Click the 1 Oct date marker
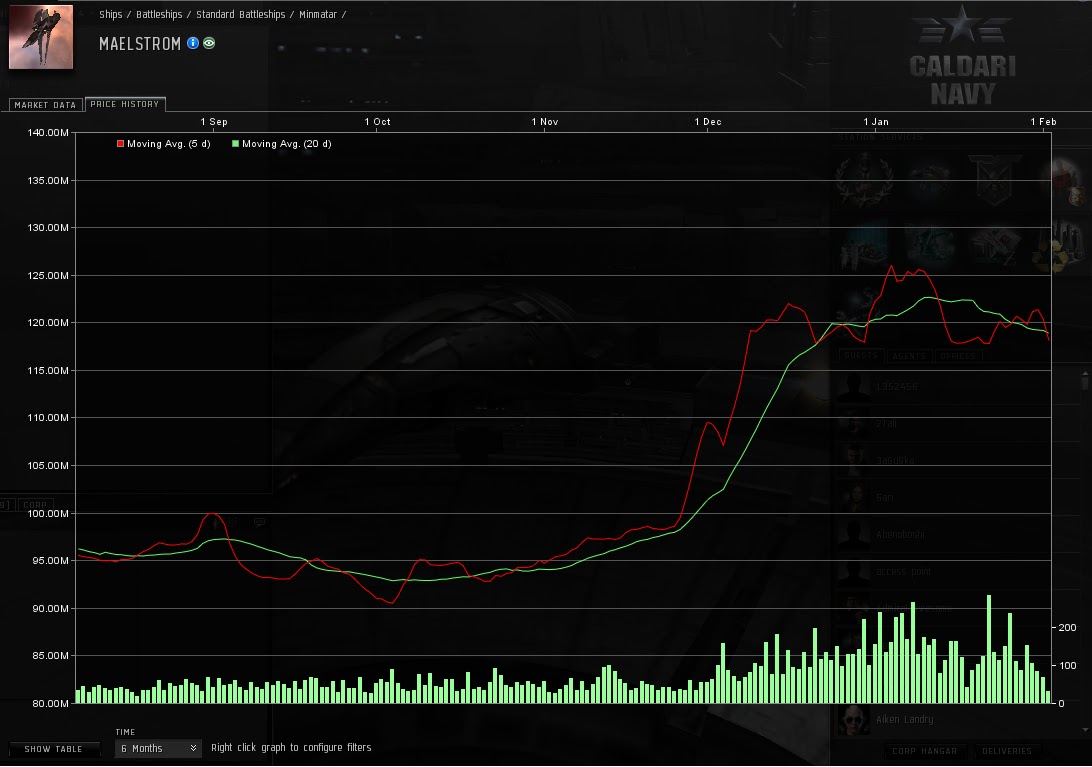This screenshot has height=767, width=1092. [x=377, y=121]
